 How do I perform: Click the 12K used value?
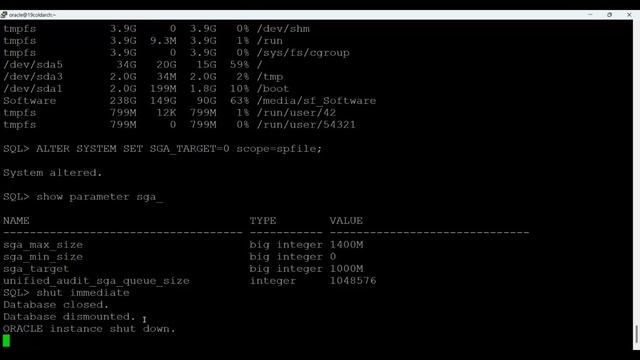[x=166, y=113]
